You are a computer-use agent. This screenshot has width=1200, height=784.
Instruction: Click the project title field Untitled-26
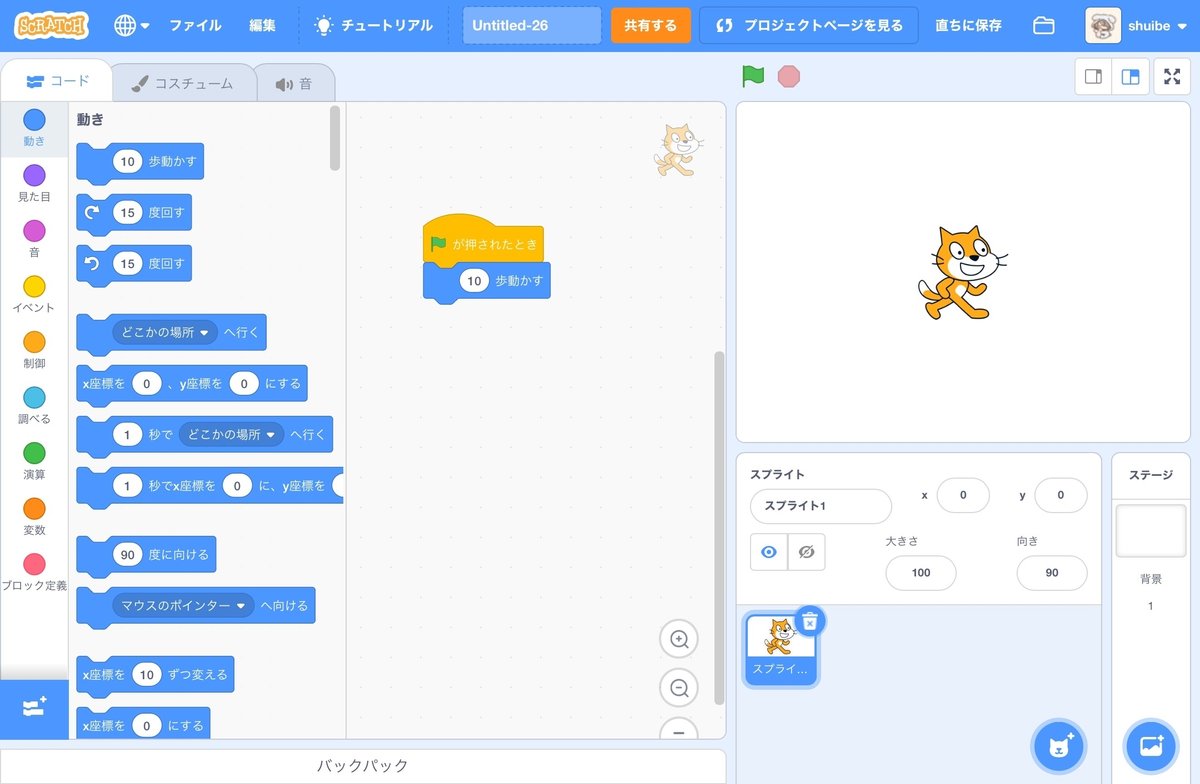532,25
